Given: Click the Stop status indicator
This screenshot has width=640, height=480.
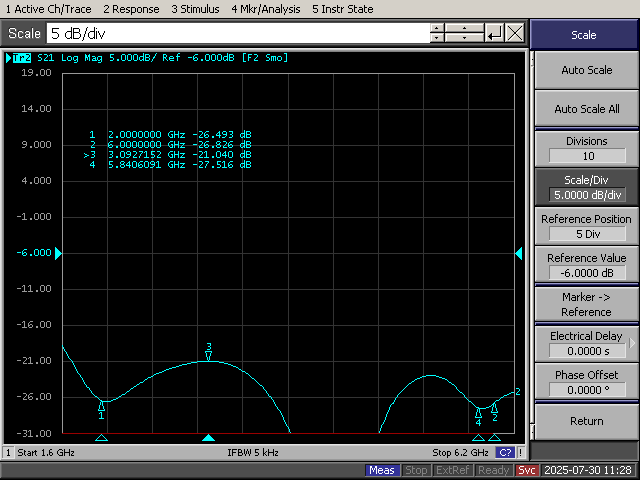Looking at the screenshot, I should point(416,470).
